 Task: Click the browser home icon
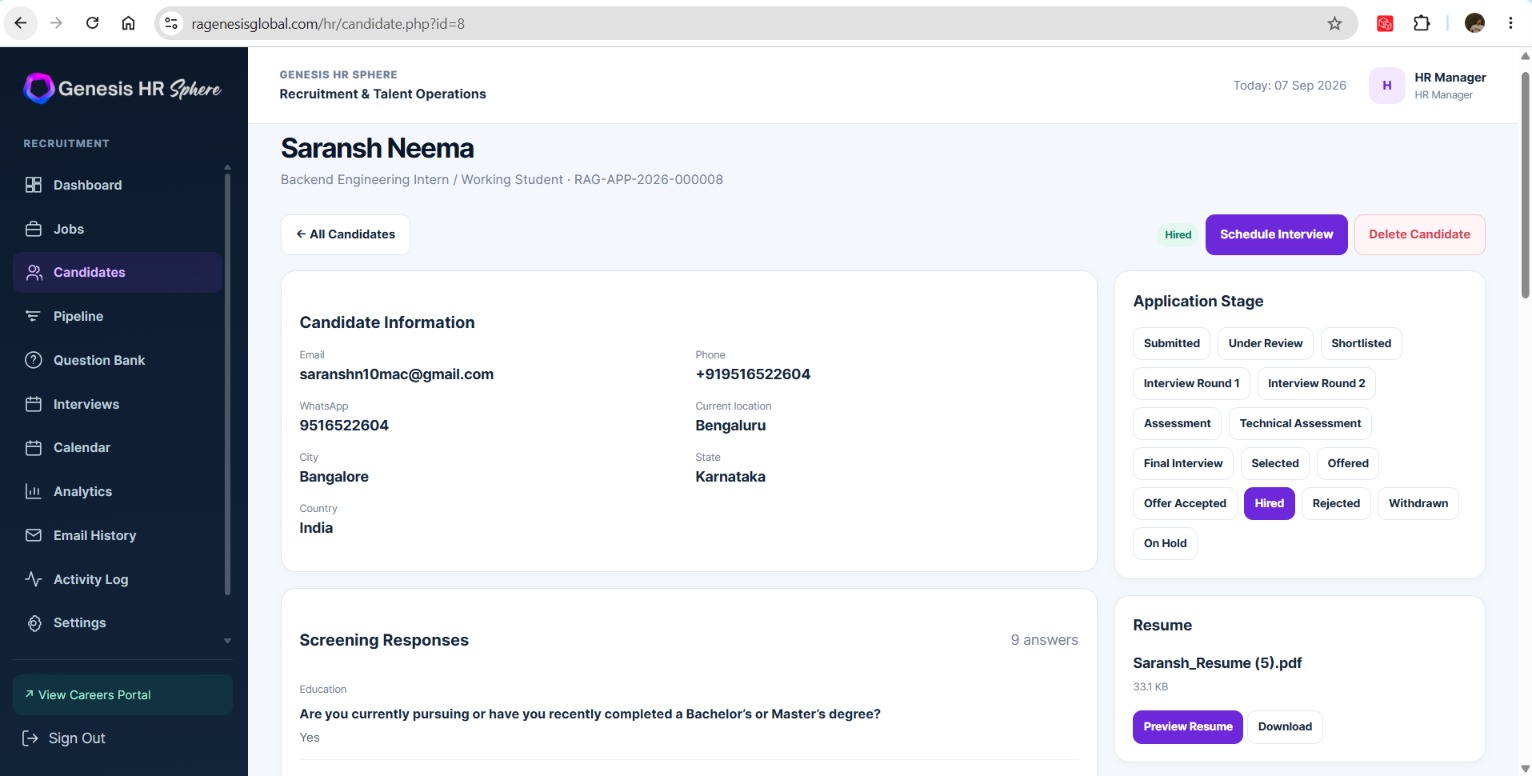(x=128, y=23)
